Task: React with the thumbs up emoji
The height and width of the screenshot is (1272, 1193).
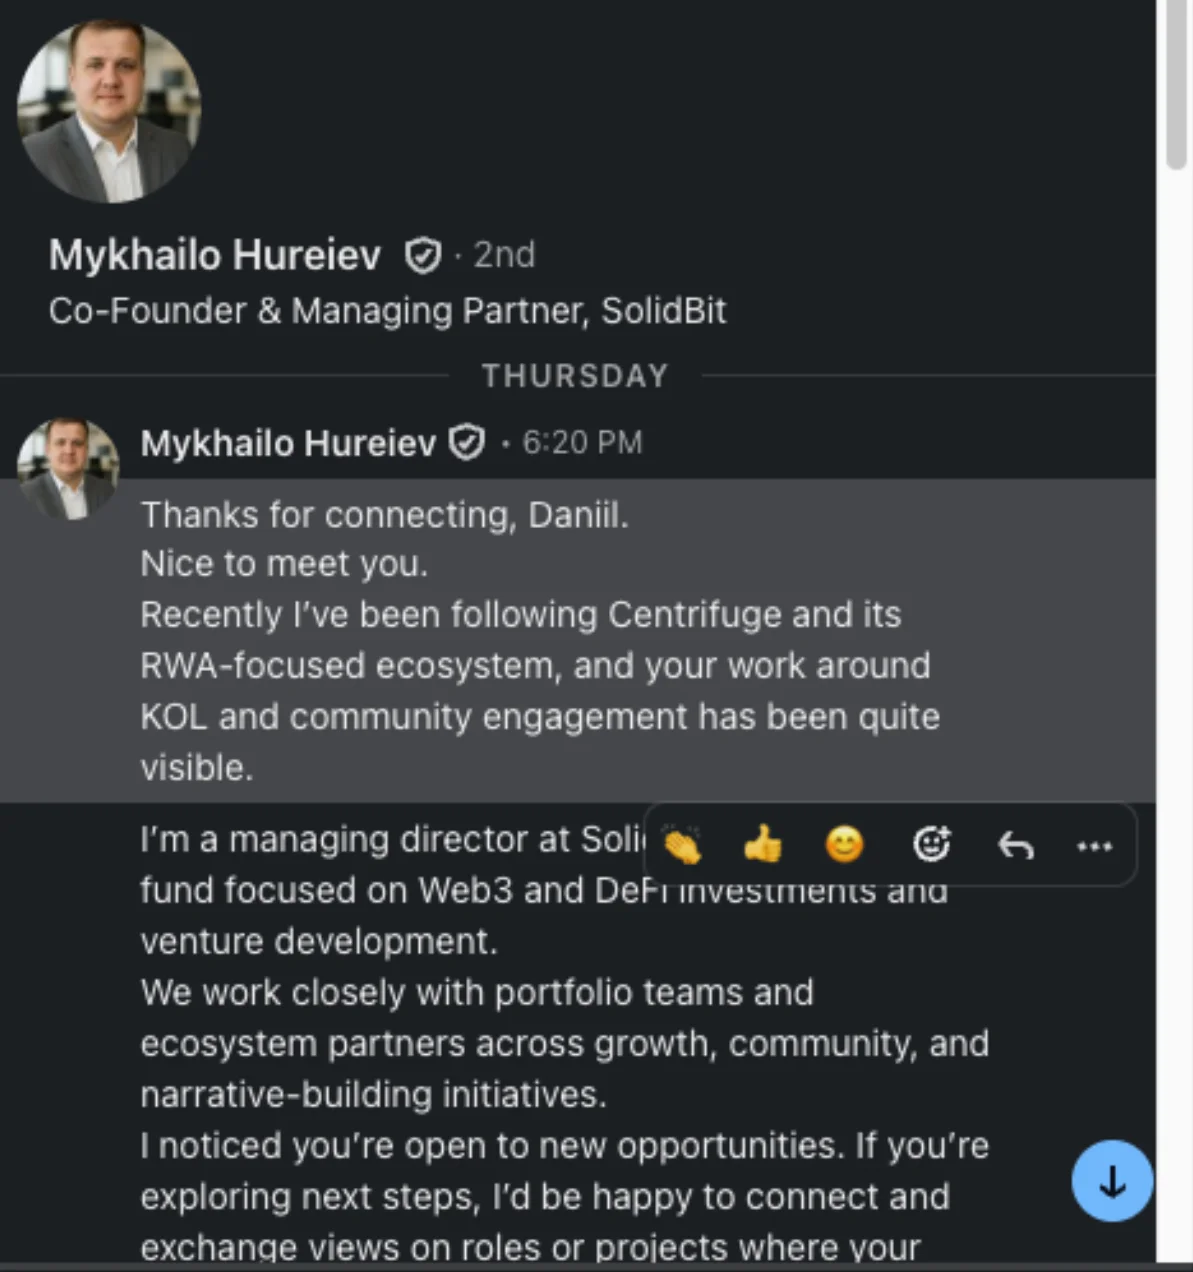Action: 763,845
